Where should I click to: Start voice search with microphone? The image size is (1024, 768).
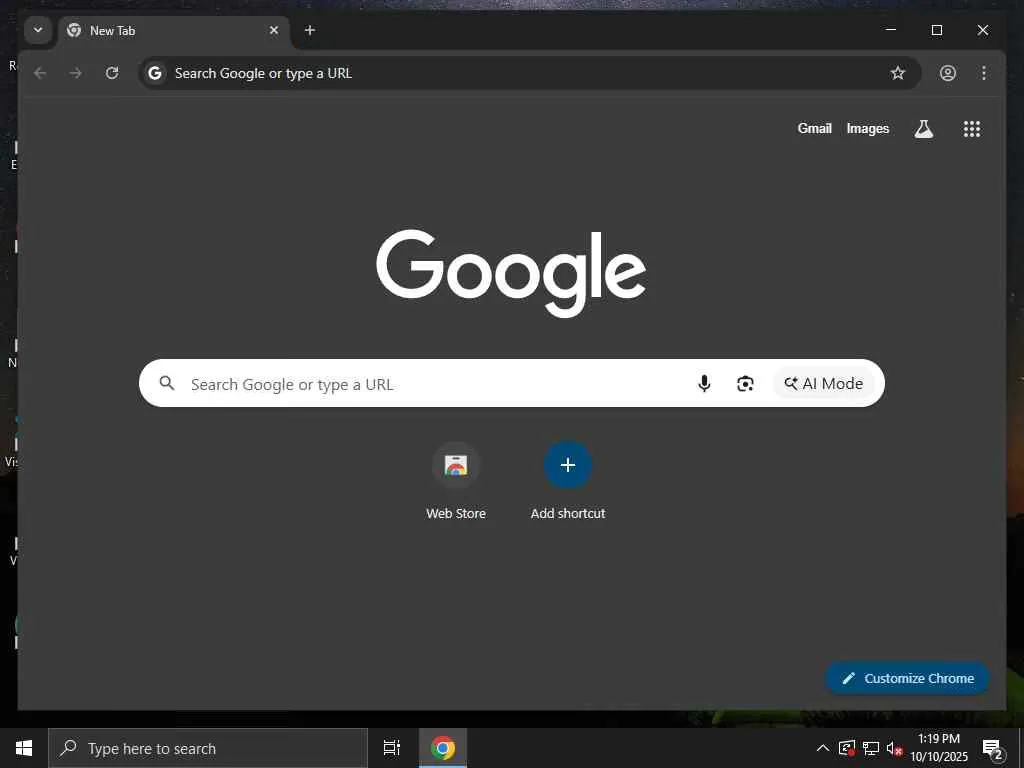[x=704, y=383]
